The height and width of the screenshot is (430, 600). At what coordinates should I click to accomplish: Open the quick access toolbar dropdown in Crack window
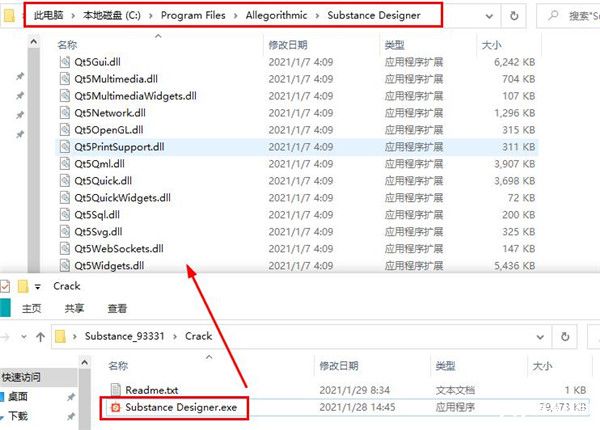(x=38, y=287)
